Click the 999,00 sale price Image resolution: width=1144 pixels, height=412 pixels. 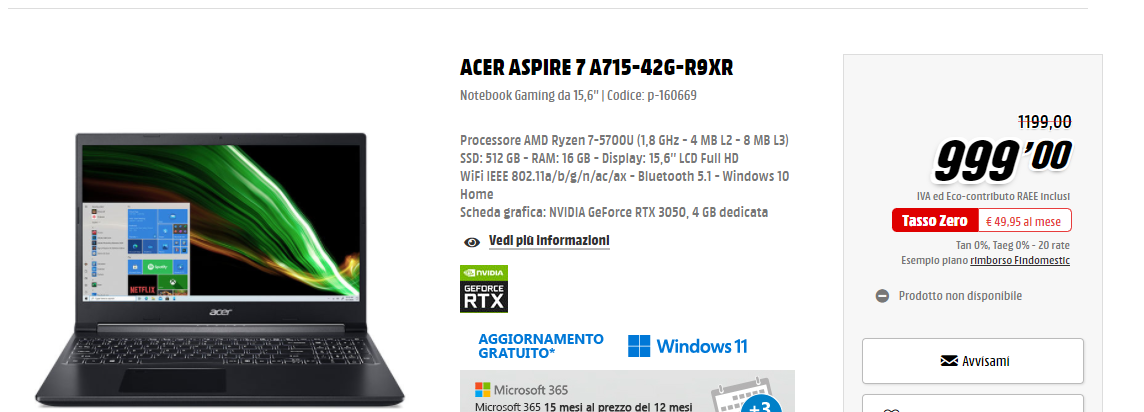click(1002, 159)
